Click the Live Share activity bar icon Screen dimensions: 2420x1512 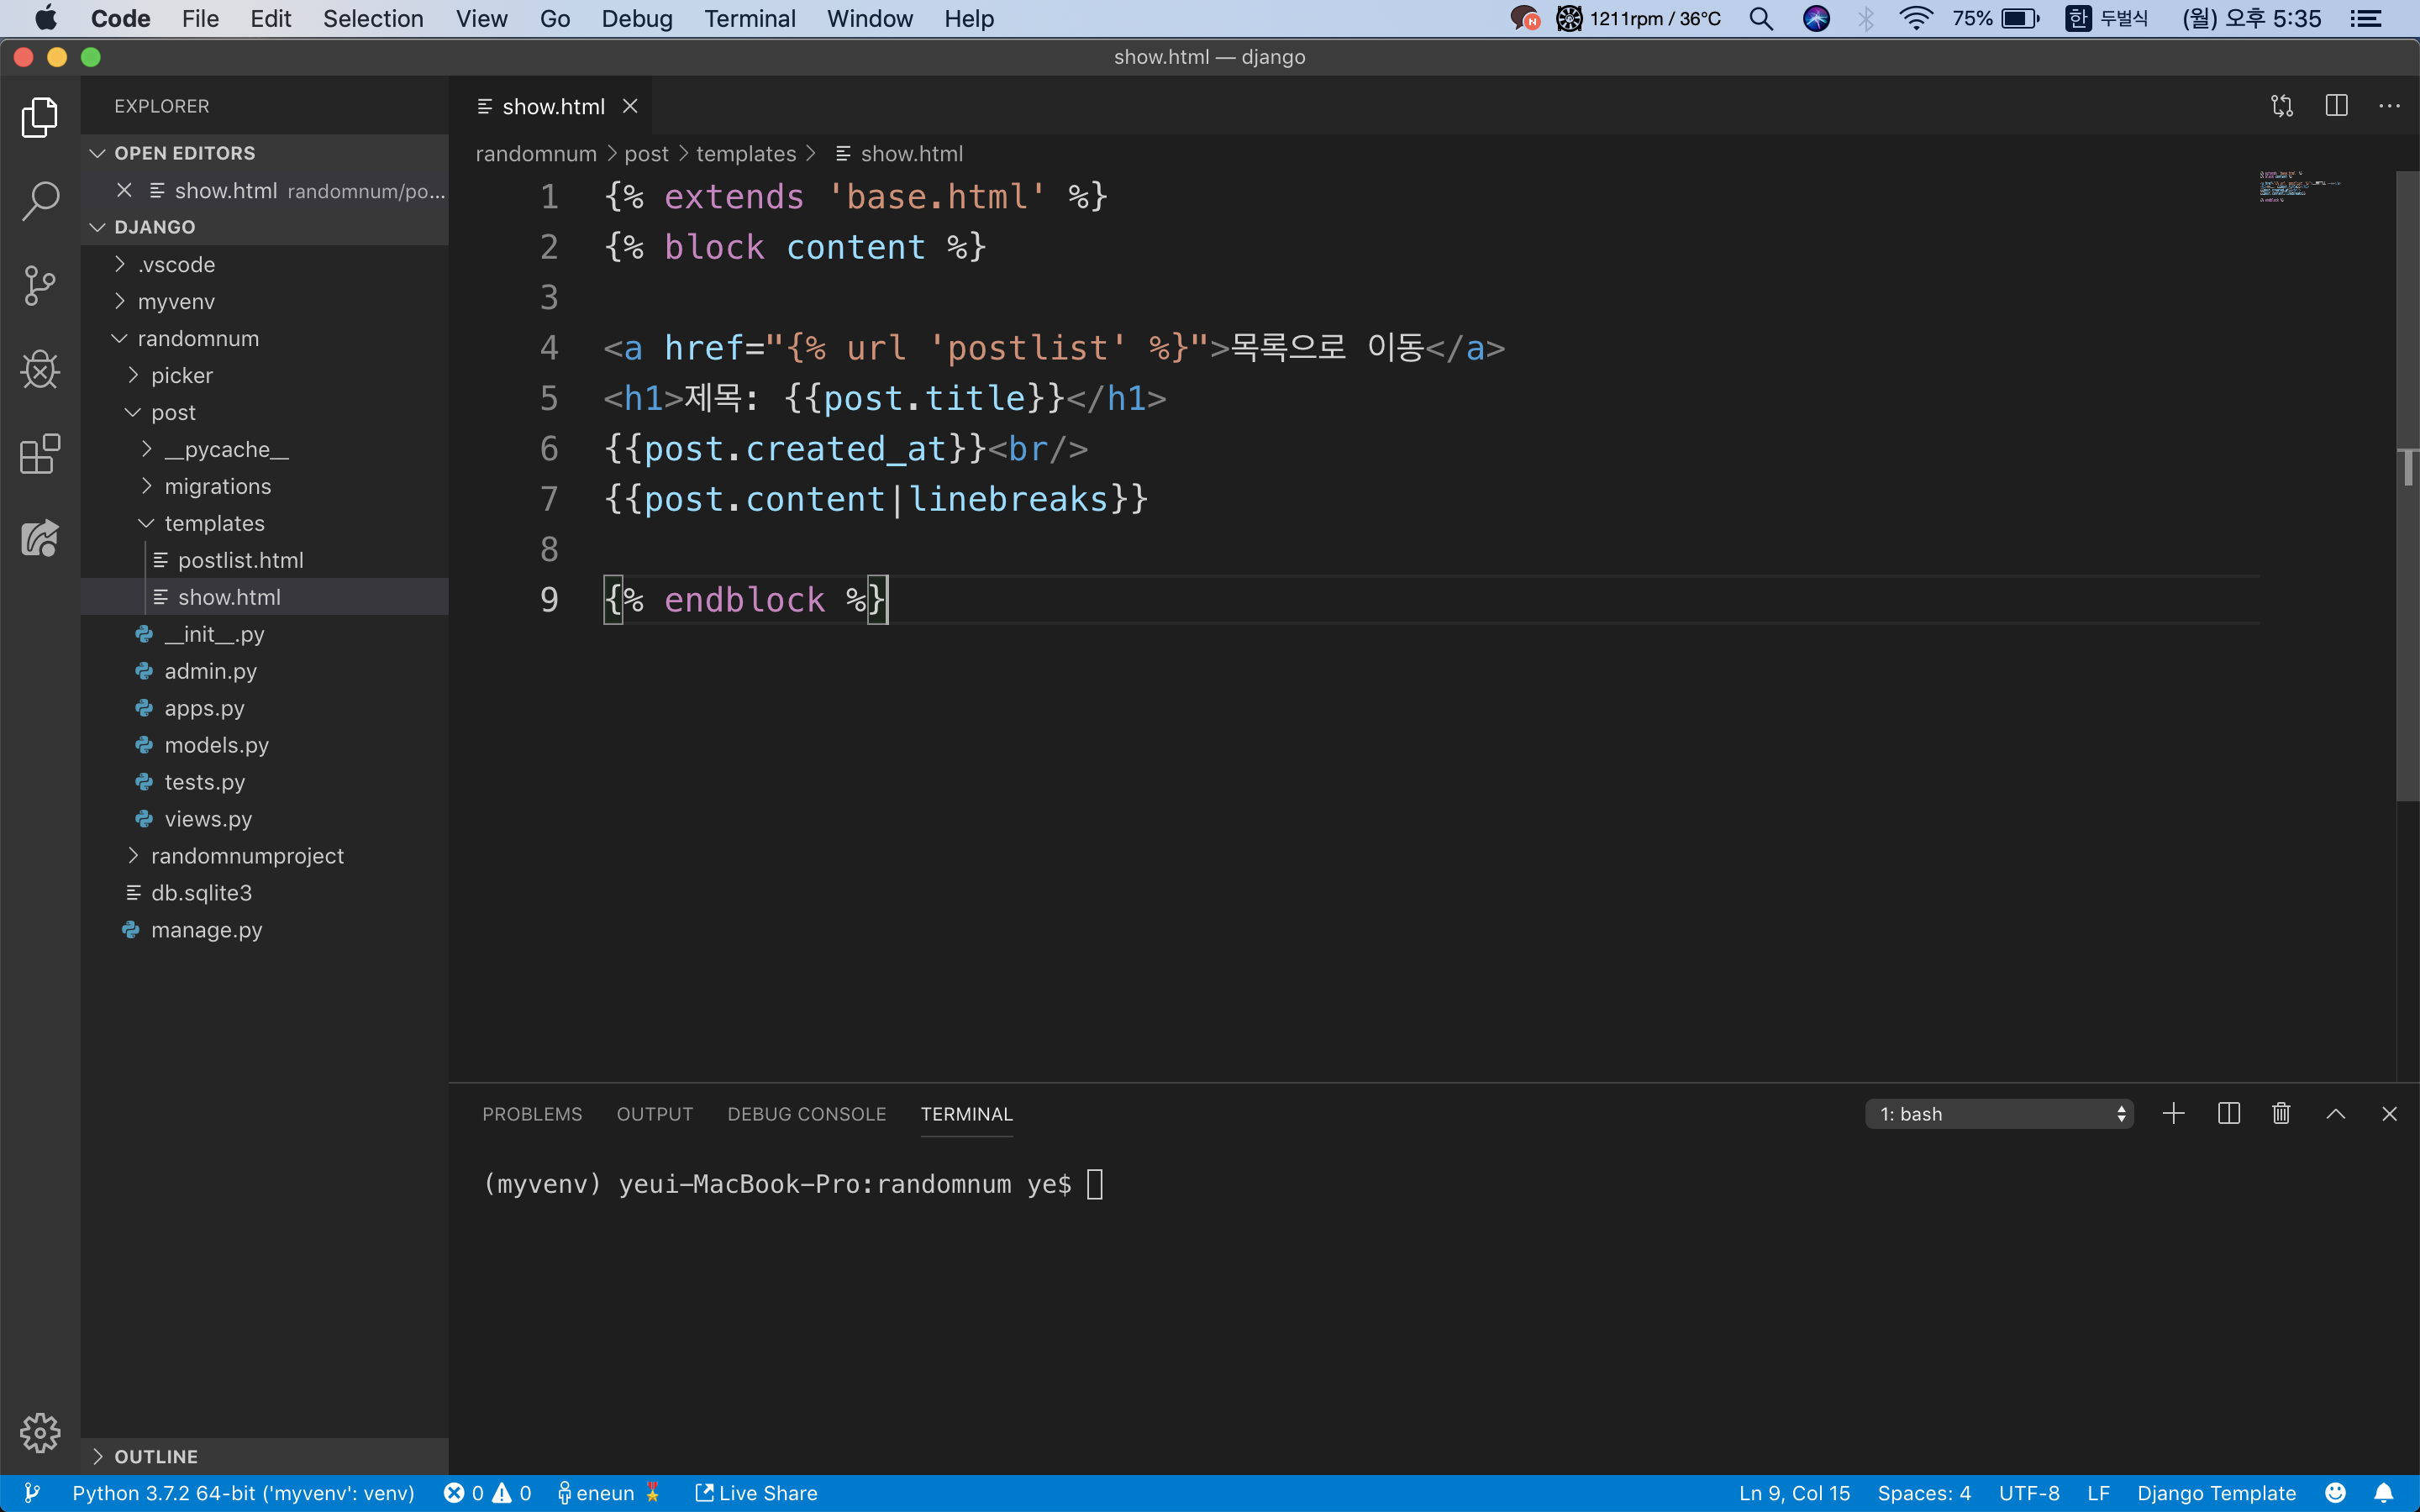point(40,539)
